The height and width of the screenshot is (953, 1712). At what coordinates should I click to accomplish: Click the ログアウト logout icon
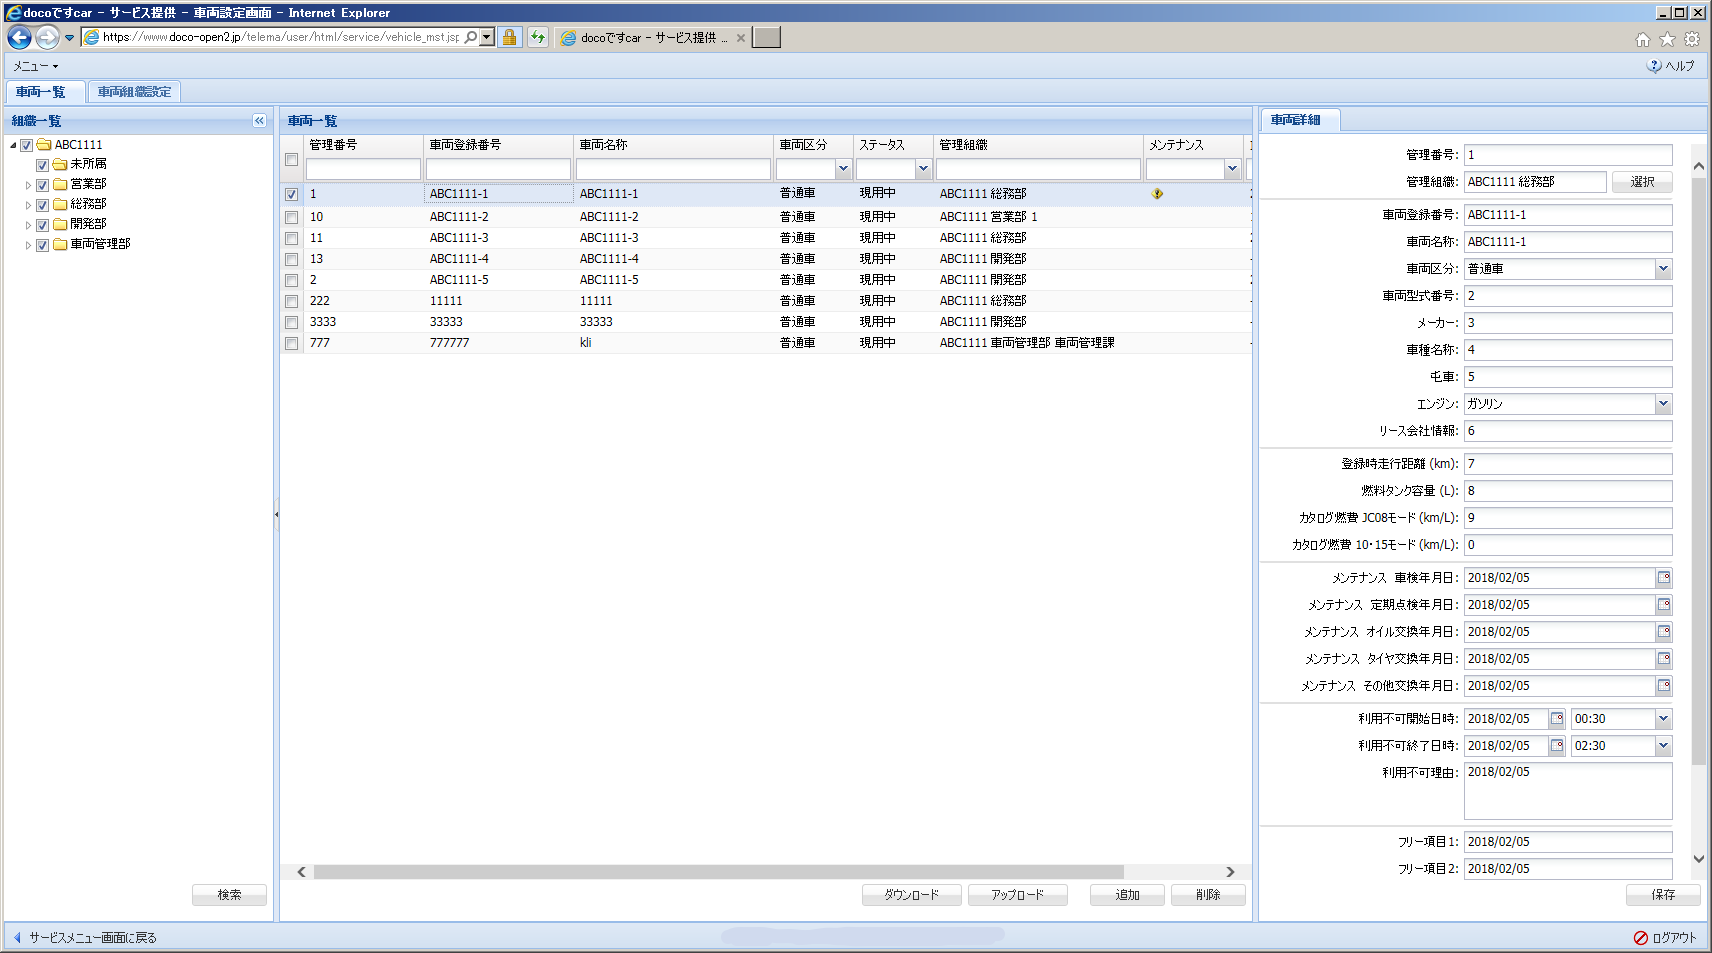coord(1640,938)
